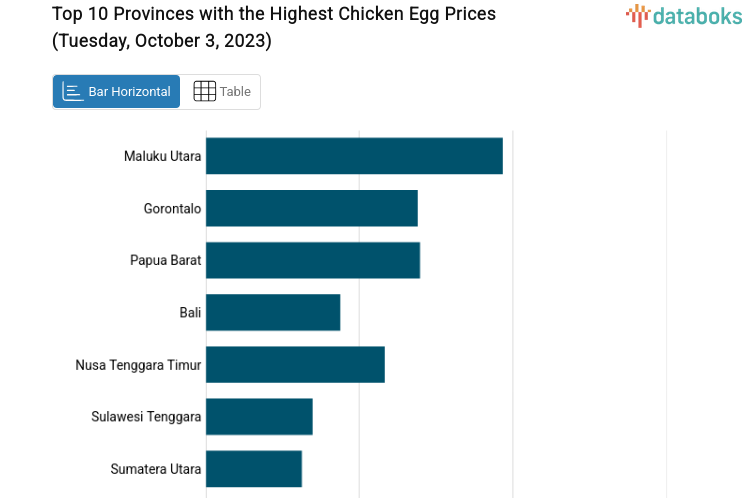This screenshot has width=753, height=498.
Task: Select the Bali bar
Action: pyautogui.click(x=273, y=312)
